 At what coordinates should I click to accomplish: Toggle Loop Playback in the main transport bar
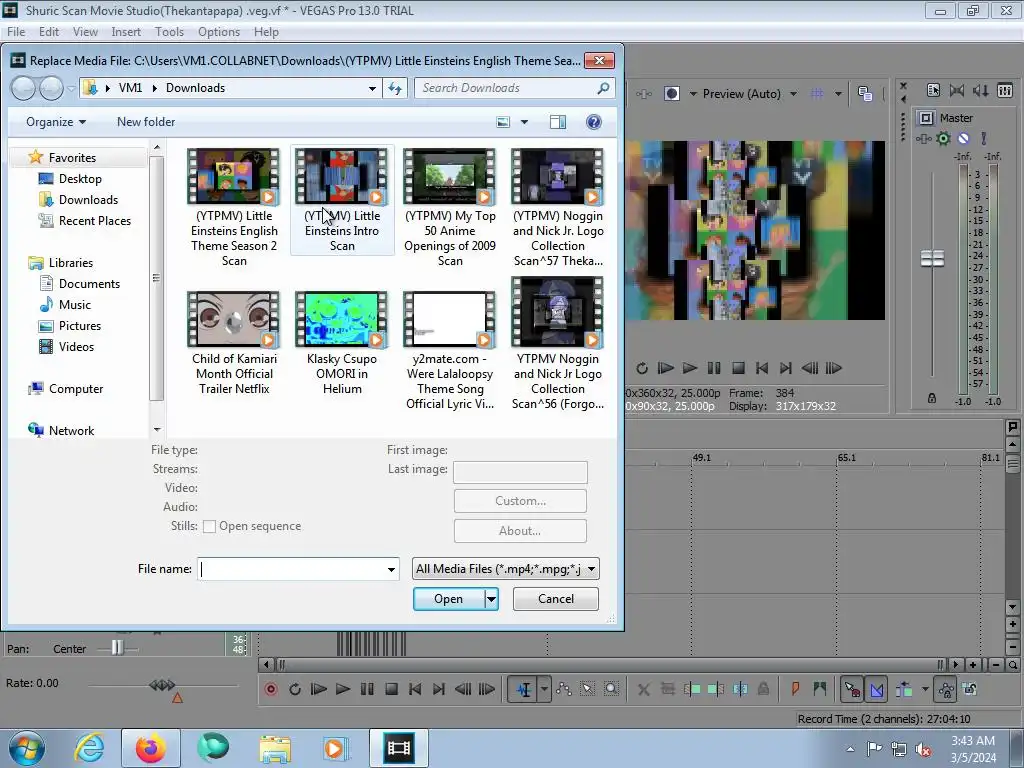click(295, 689)
